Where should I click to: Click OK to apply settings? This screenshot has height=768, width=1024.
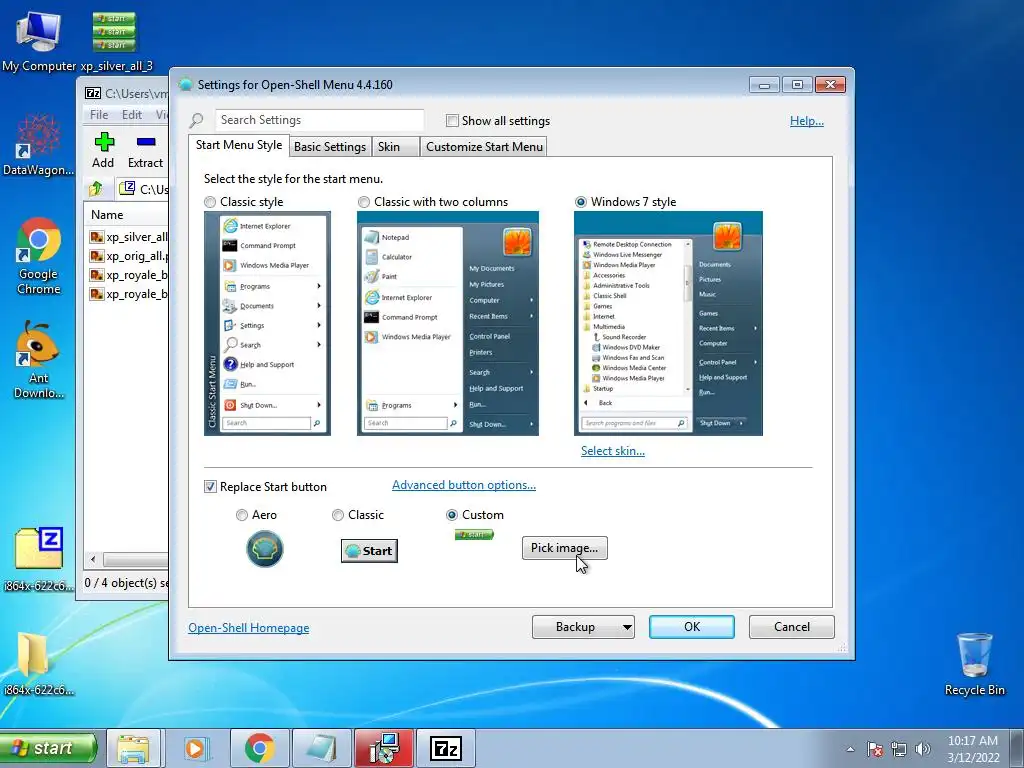point(692,627)
